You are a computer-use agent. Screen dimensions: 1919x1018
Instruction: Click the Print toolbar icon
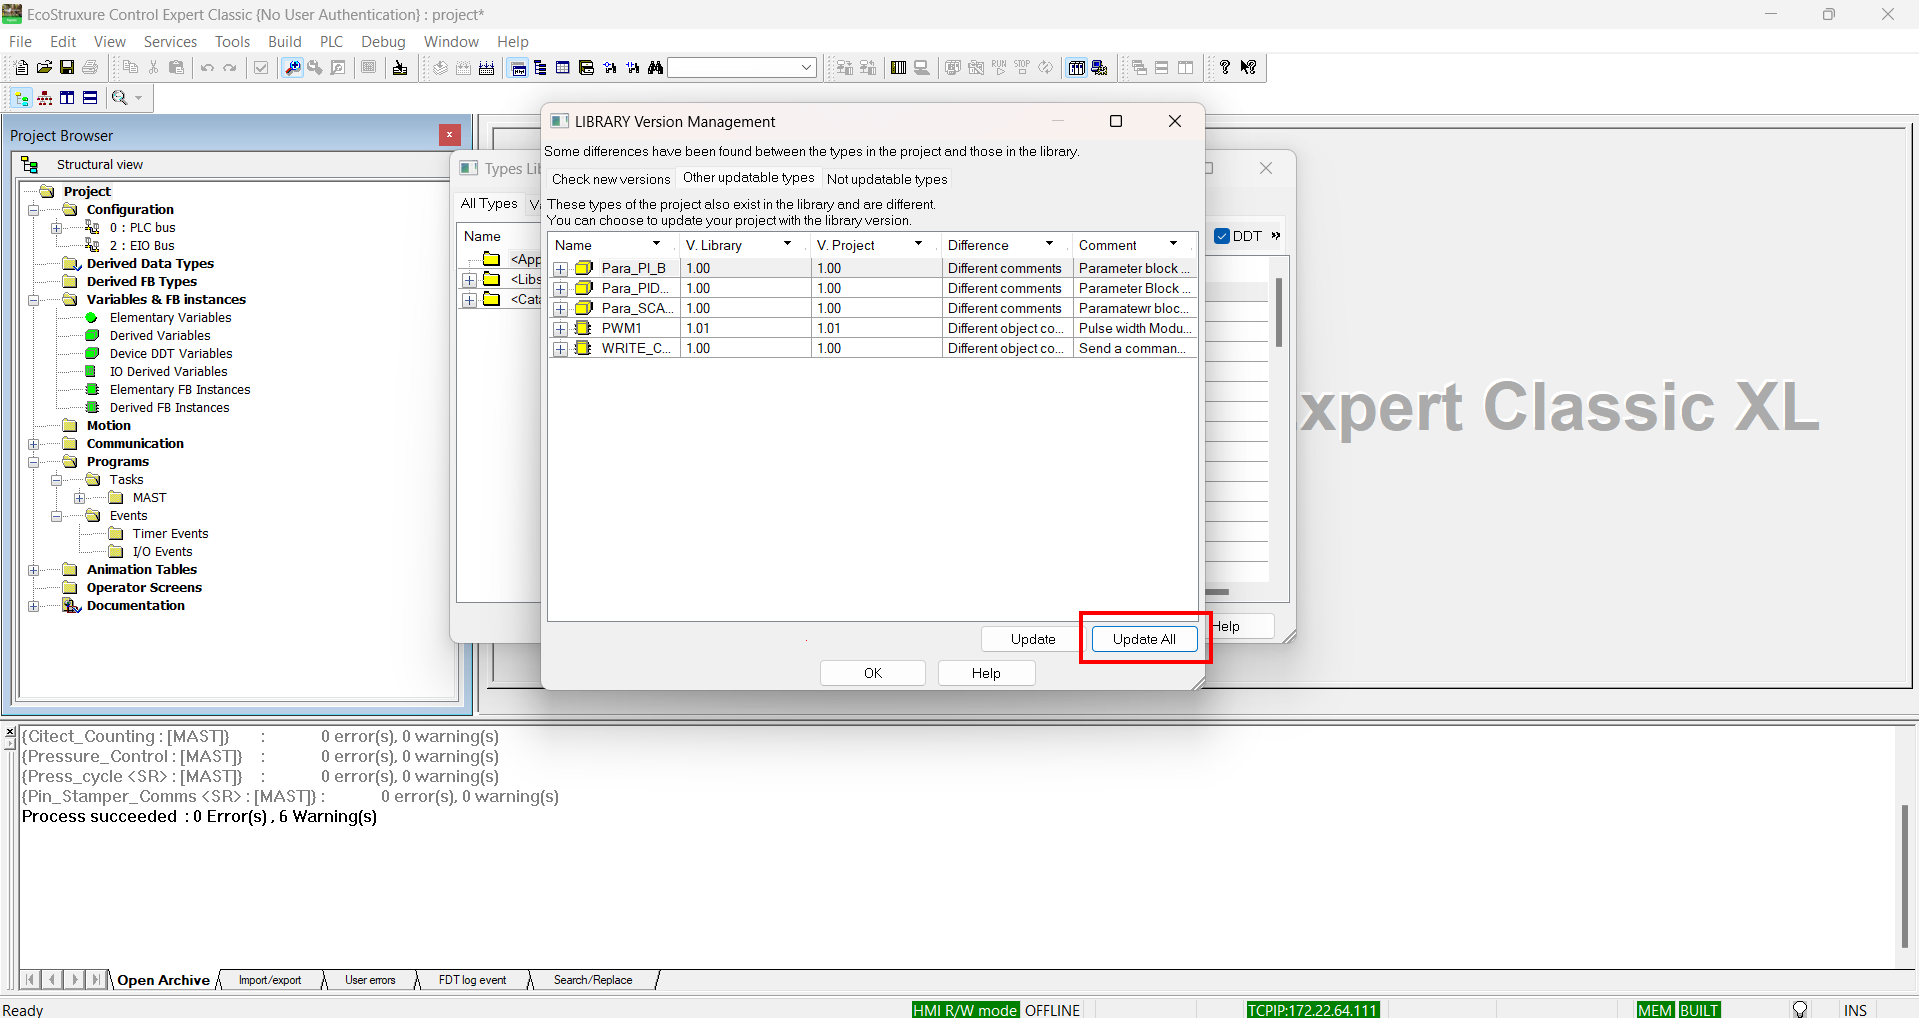pyautogui.click(x=90, y=67)
